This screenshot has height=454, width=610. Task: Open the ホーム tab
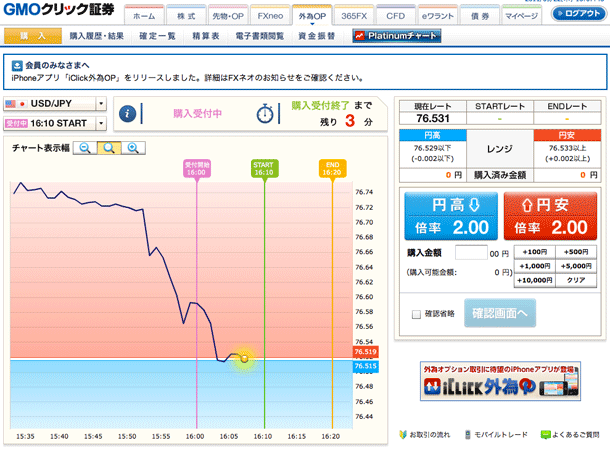(144, 16)
